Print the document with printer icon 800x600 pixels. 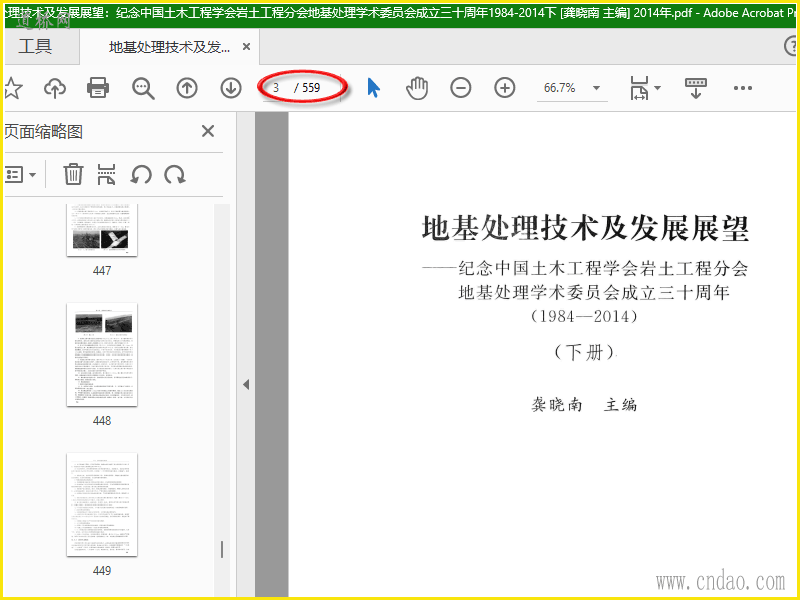(x=98, y=88)
